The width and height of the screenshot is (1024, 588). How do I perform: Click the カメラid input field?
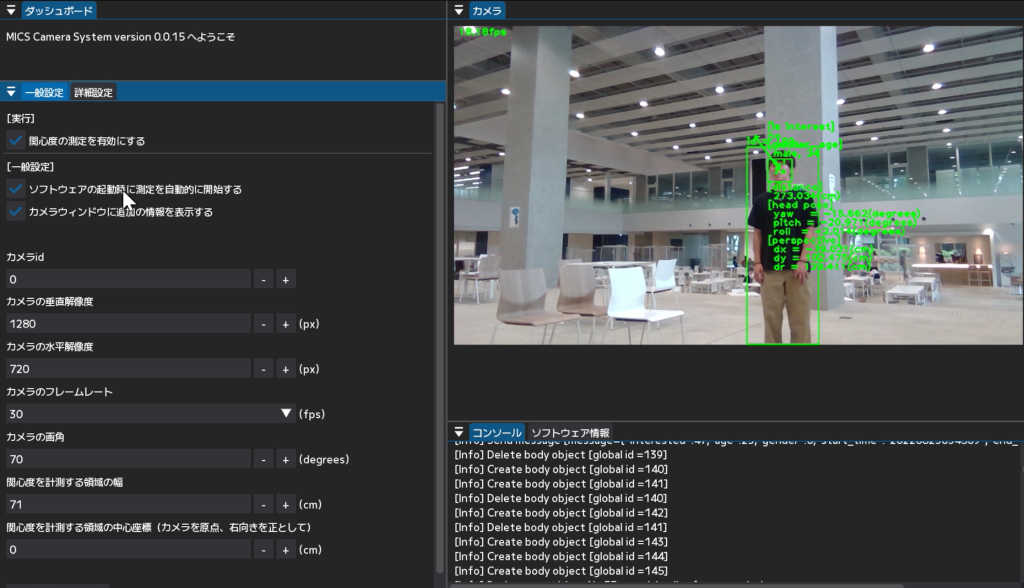[128, 280]
